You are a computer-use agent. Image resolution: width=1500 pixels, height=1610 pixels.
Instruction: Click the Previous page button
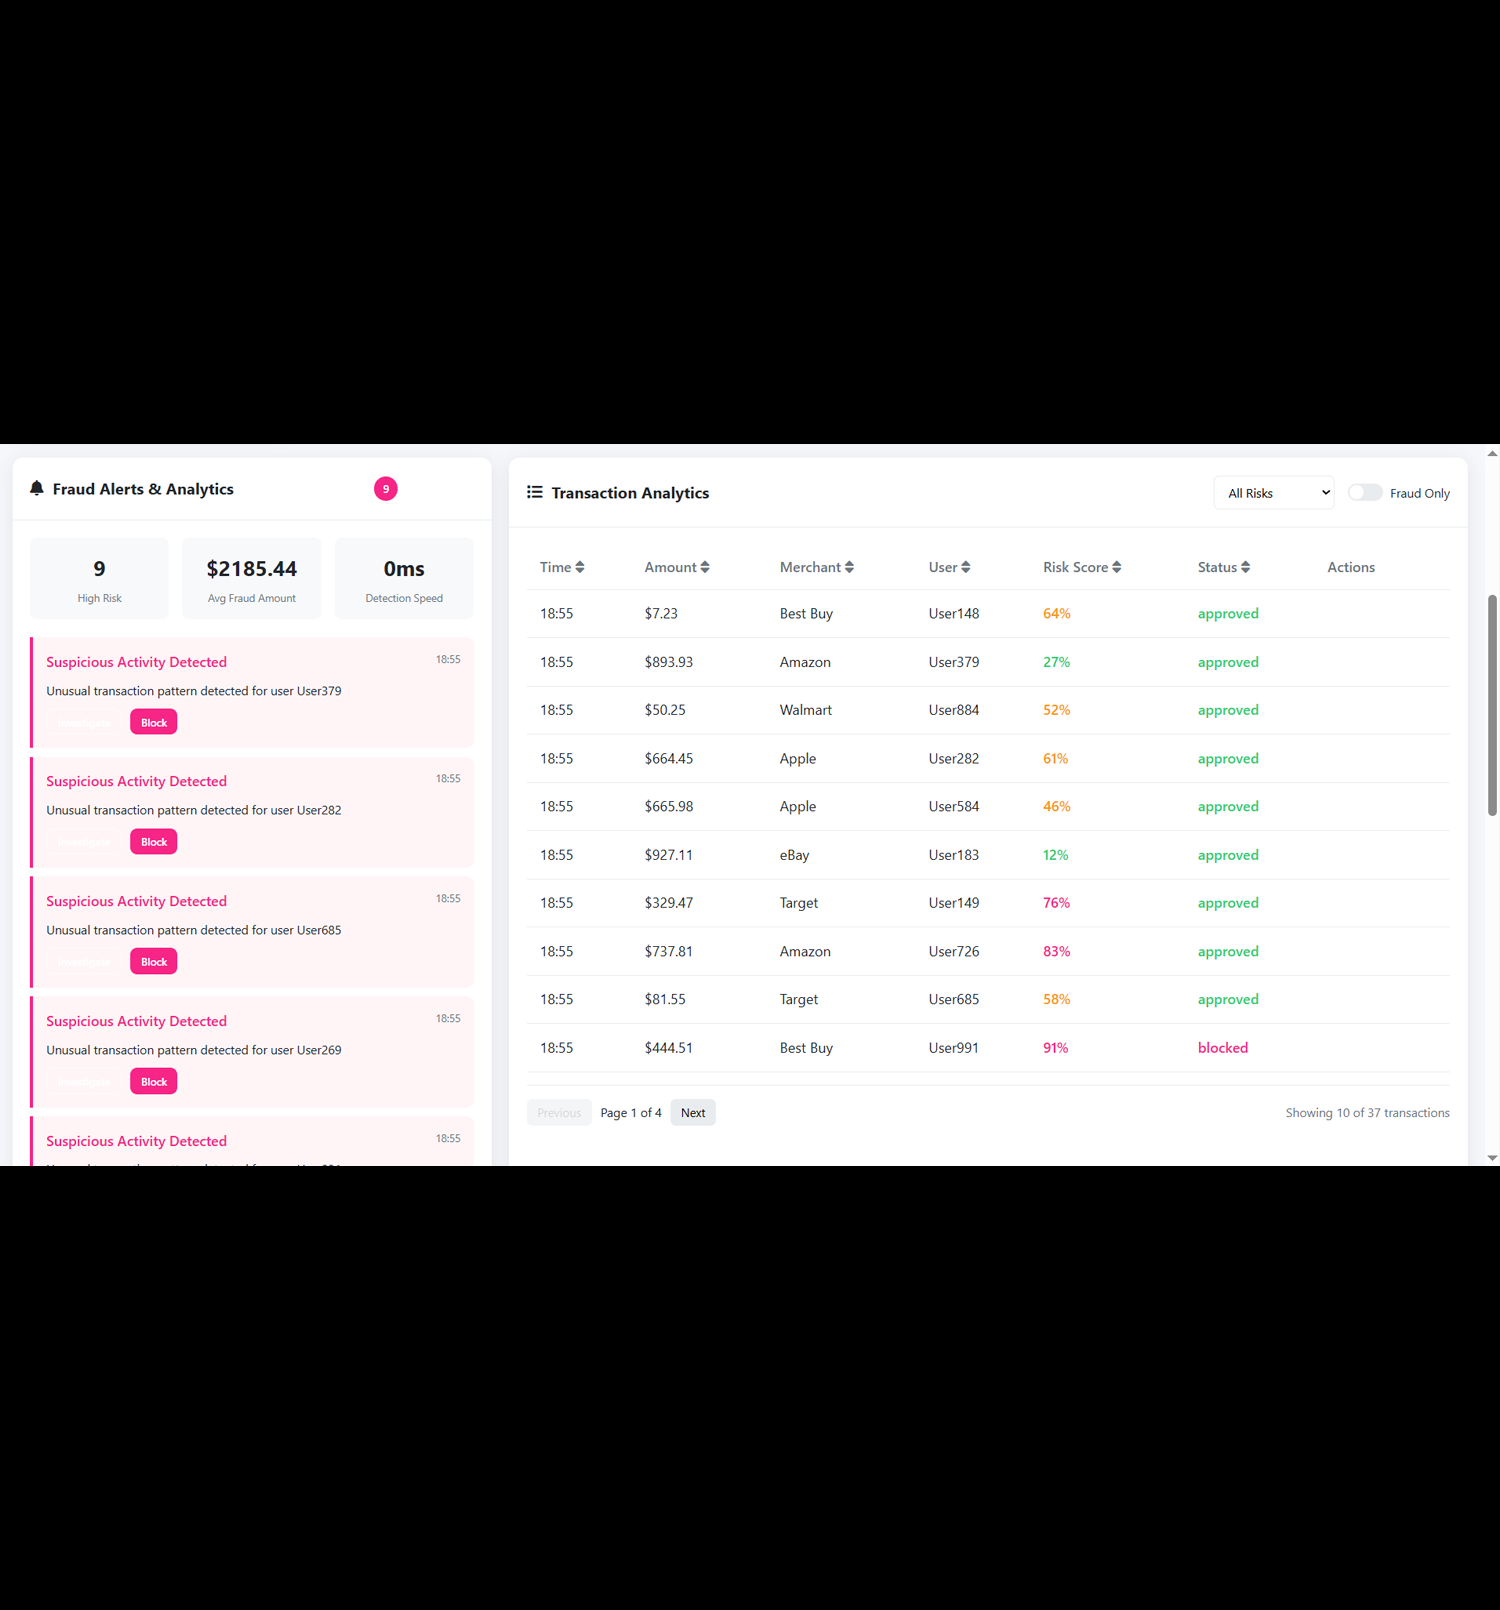point(559,1113)
